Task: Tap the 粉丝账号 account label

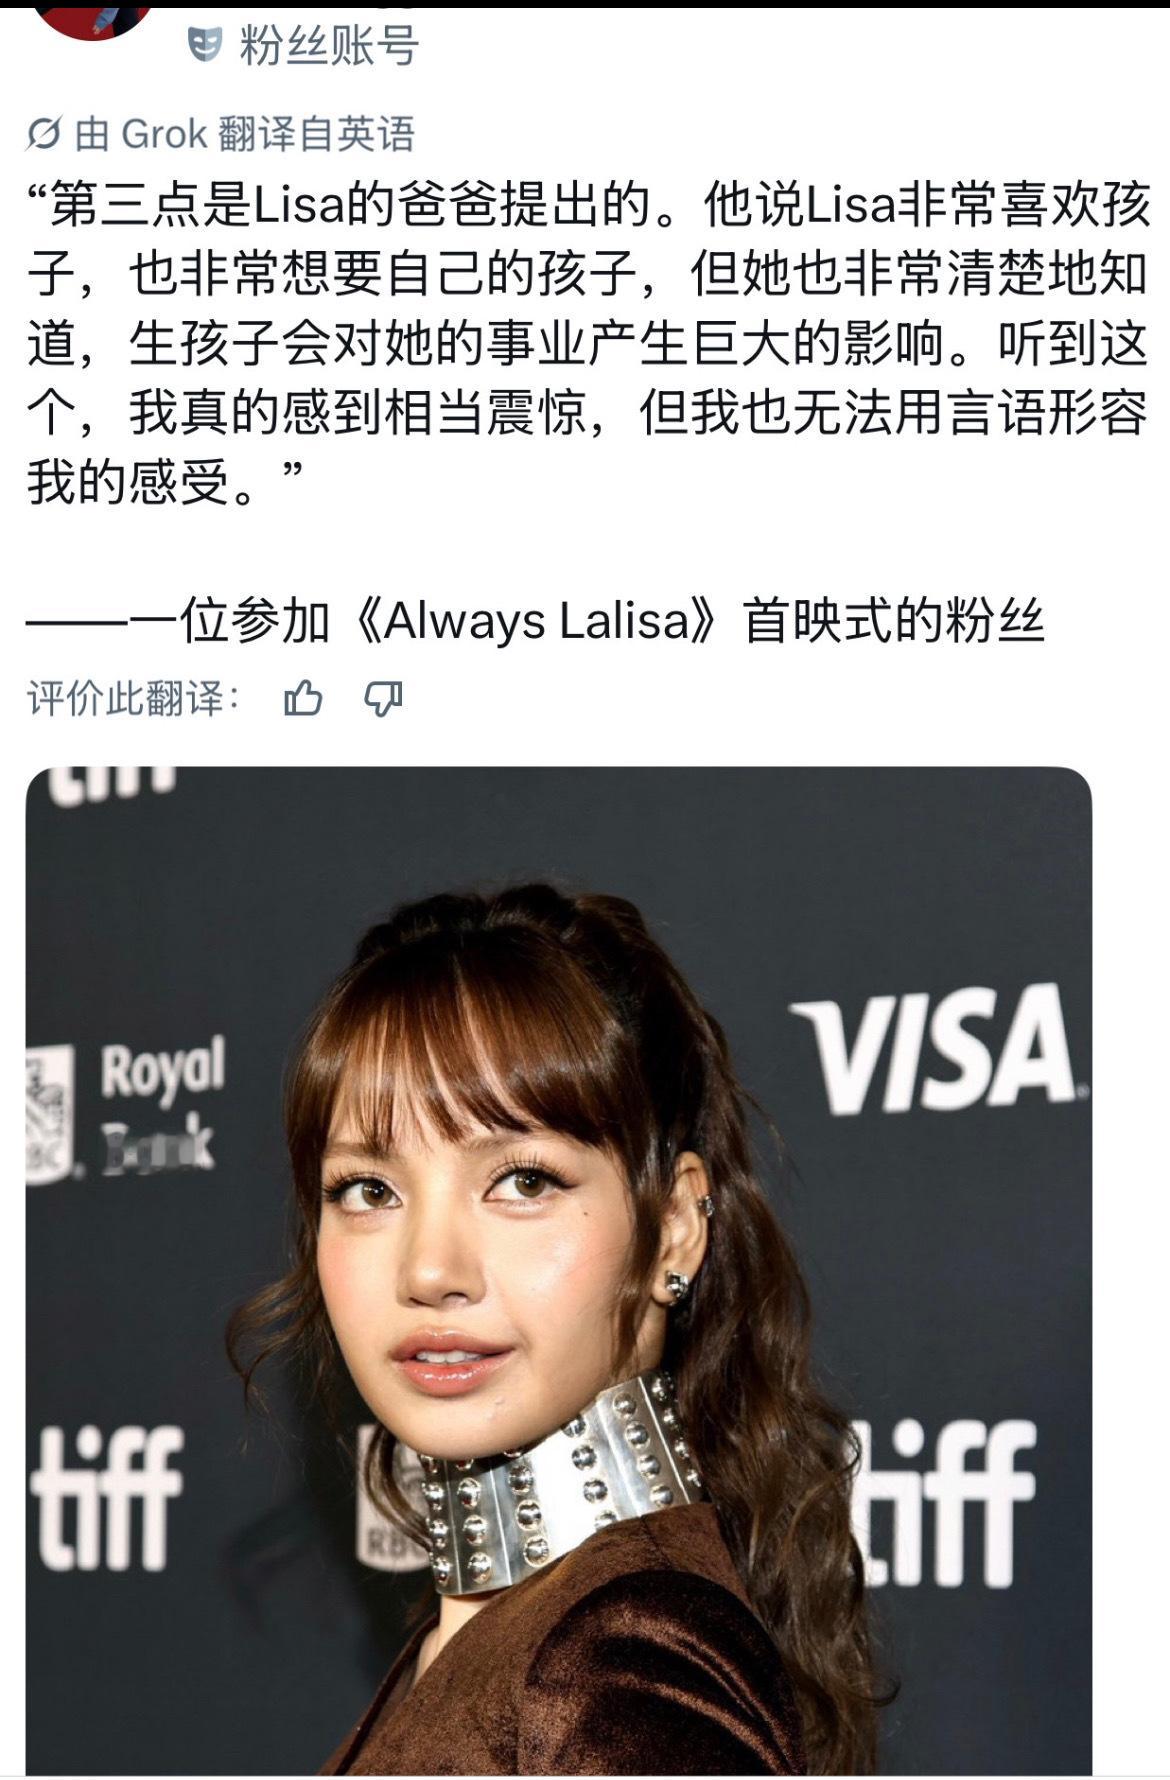Action: point(329,45)
